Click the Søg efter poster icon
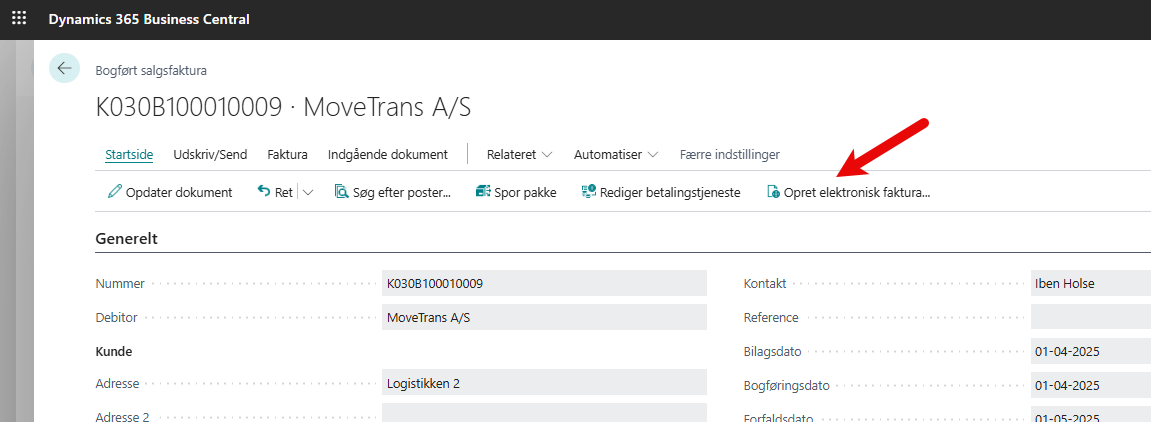Viewport: 1151px width, 422px height. (341, 192)
